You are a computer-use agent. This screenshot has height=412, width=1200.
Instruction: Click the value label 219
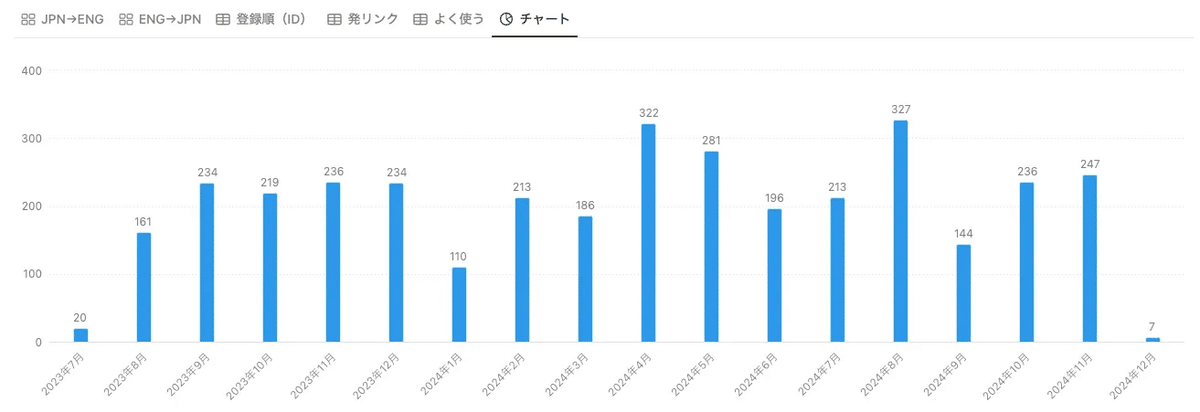[270, 182]
